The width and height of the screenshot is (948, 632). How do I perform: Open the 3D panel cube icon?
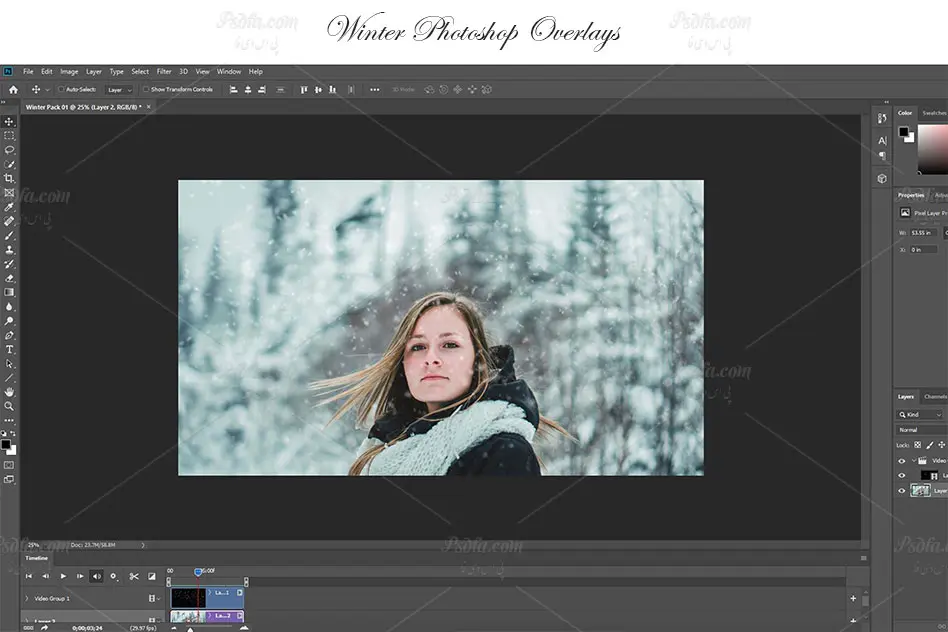pos(882,178)
